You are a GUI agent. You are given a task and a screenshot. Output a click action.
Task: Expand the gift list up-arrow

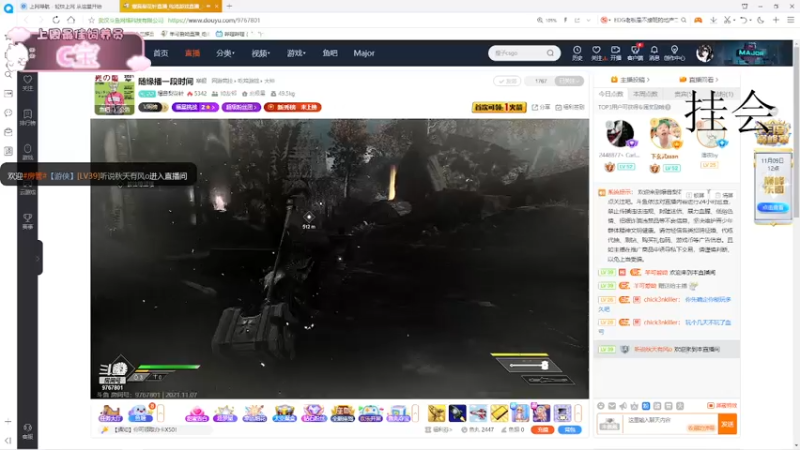pyautogui.click(x=578, y=413)
